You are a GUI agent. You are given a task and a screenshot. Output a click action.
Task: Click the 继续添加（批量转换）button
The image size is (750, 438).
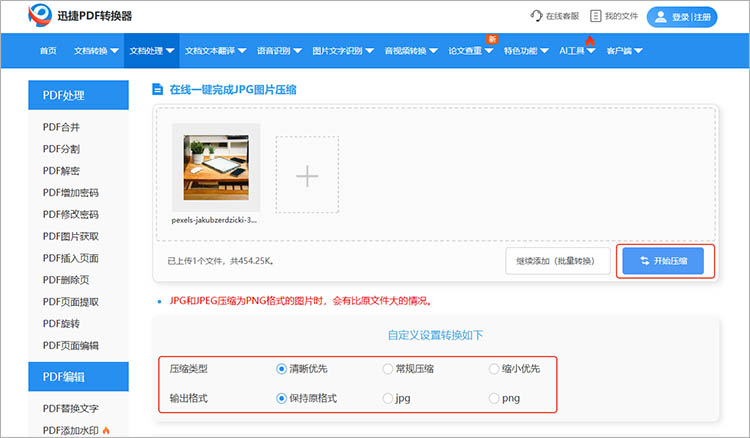click(558, 261)
